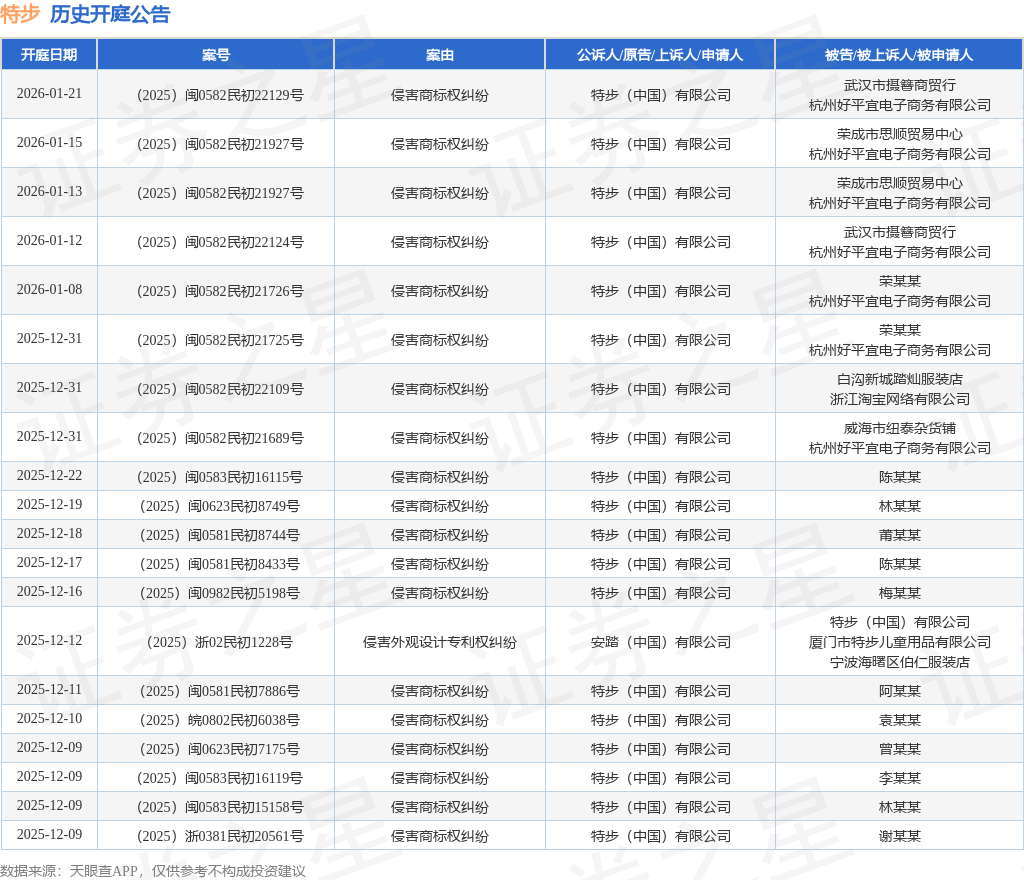Click defendant 白沟新城踏灿服装店
The image size is (1024, 880).
(899, 379)
